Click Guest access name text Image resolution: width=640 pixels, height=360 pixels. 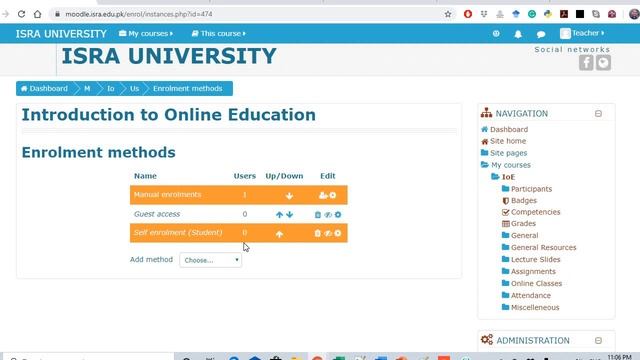(157, 214)
